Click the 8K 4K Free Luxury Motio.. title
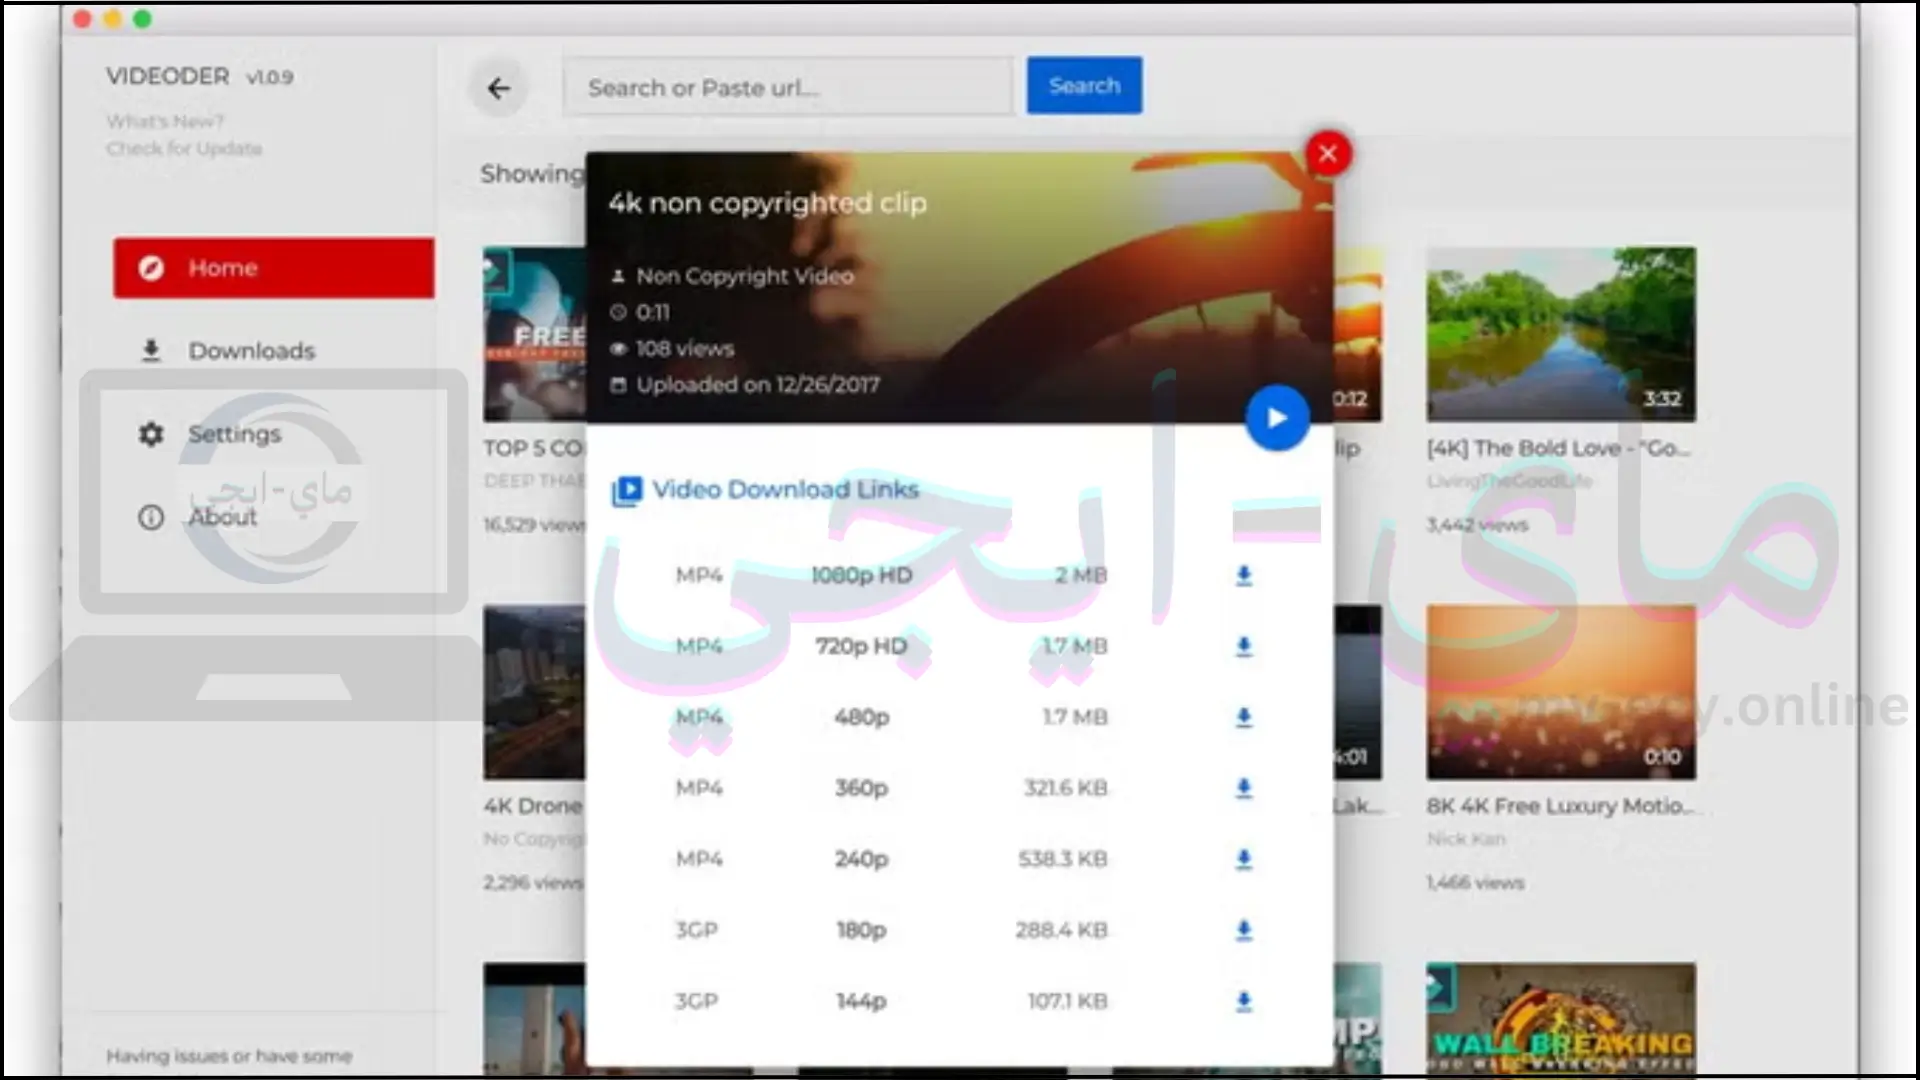 click(1561, 806)
